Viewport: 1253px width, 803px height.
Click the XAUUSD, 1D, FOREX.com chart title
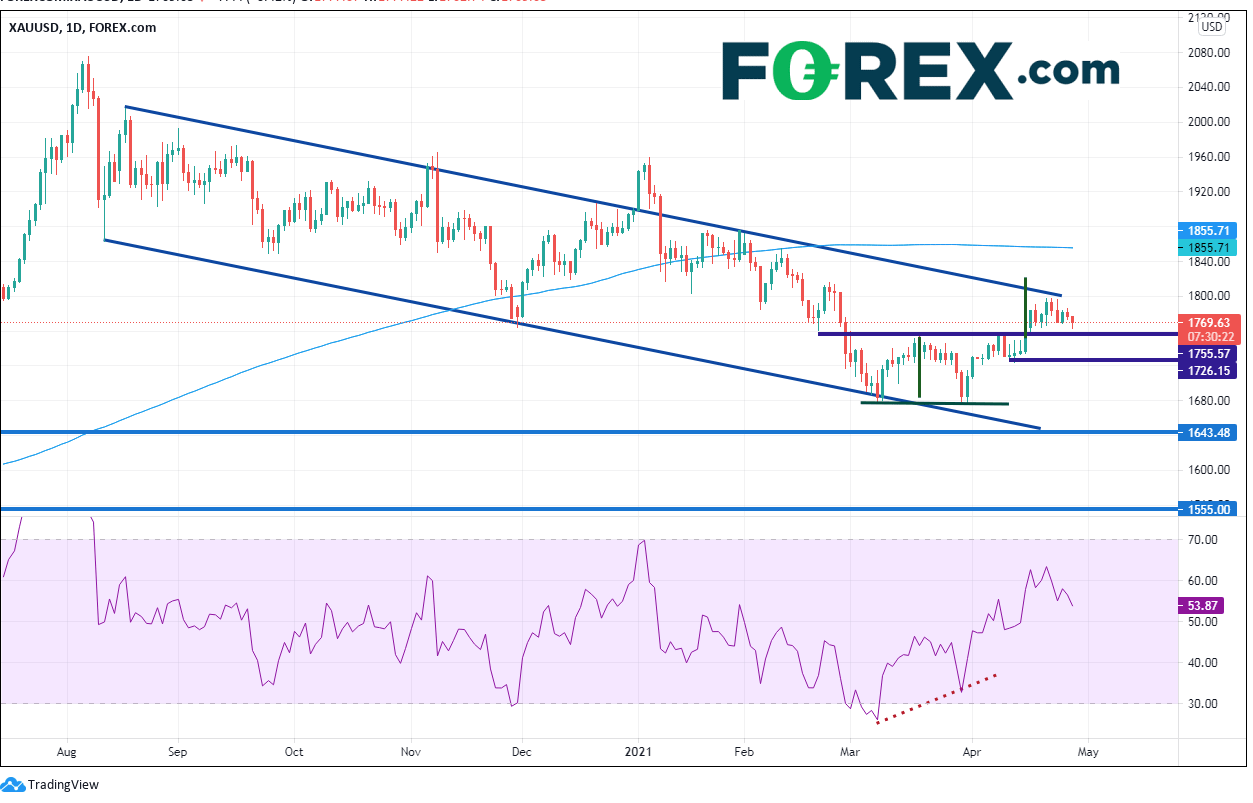tap(83, 28)
